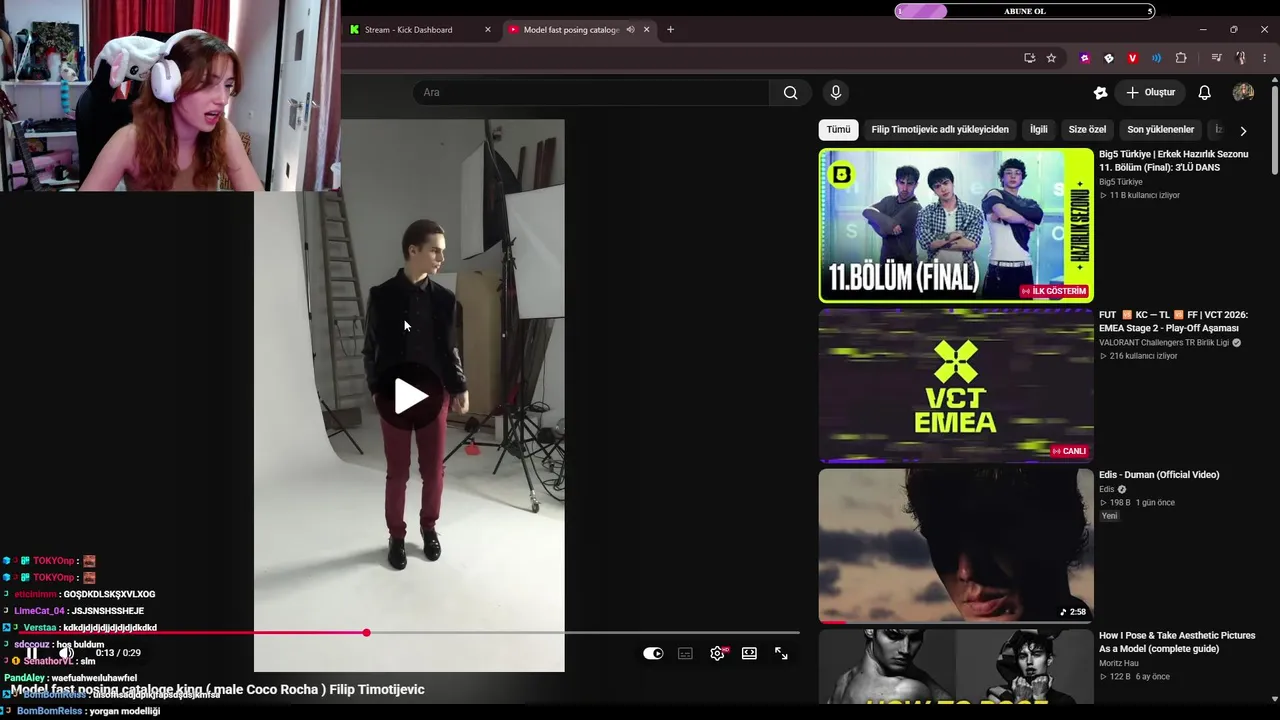Select the Tümü filter chip

[838, 130]
